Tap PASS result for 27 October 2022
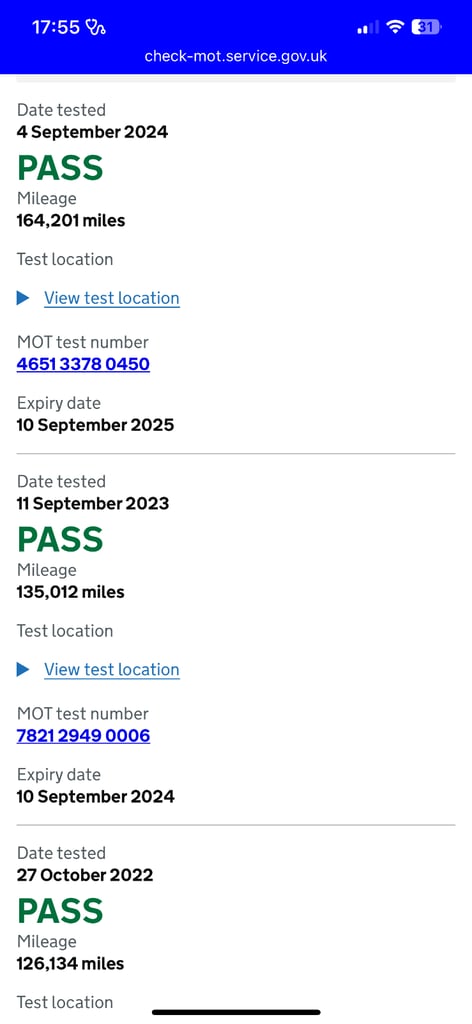472x1024 pixels. click(60, 910)
